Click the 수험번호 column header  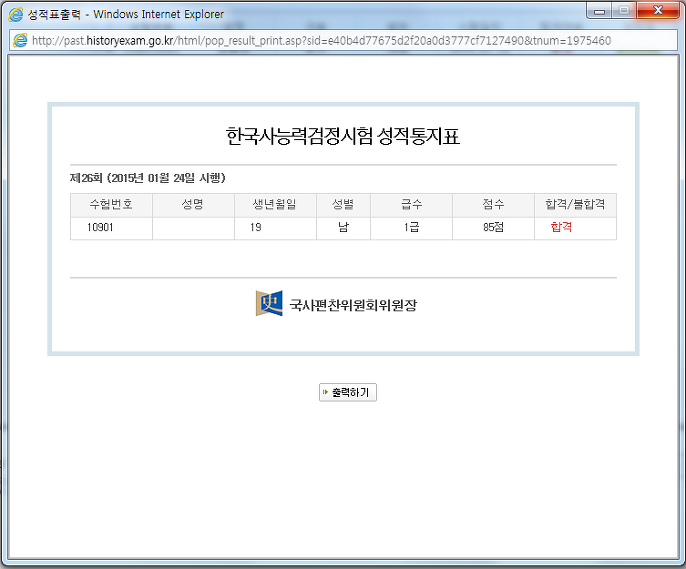(x=111, y=205)
